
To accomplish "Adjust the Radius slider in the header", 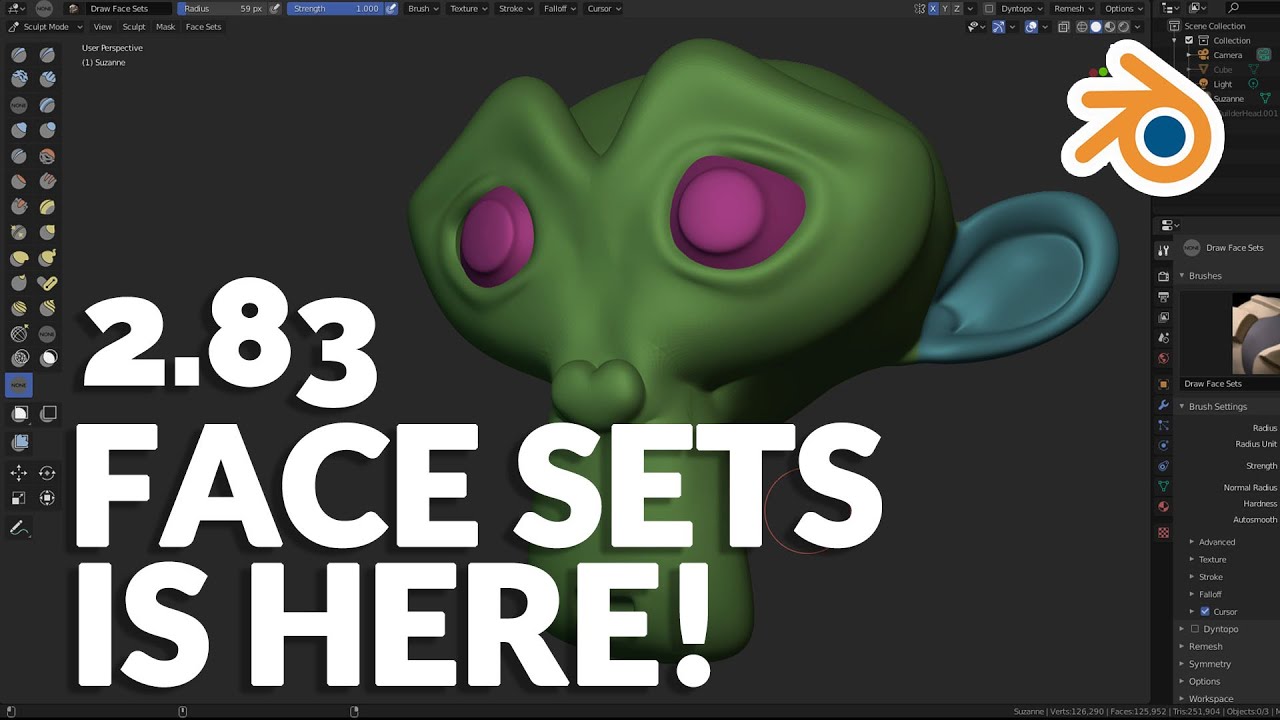I will pos(223,8).
